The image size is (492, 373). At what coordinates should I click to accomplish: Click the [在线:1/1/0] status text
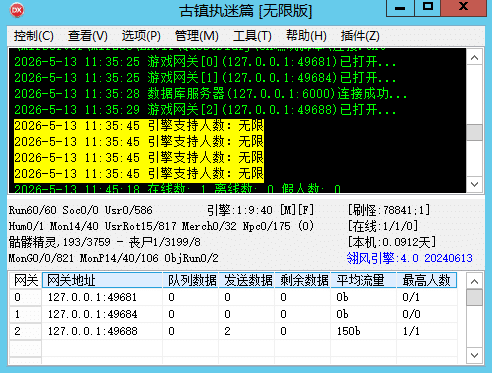pyautogui.click(x=383, y=226)
